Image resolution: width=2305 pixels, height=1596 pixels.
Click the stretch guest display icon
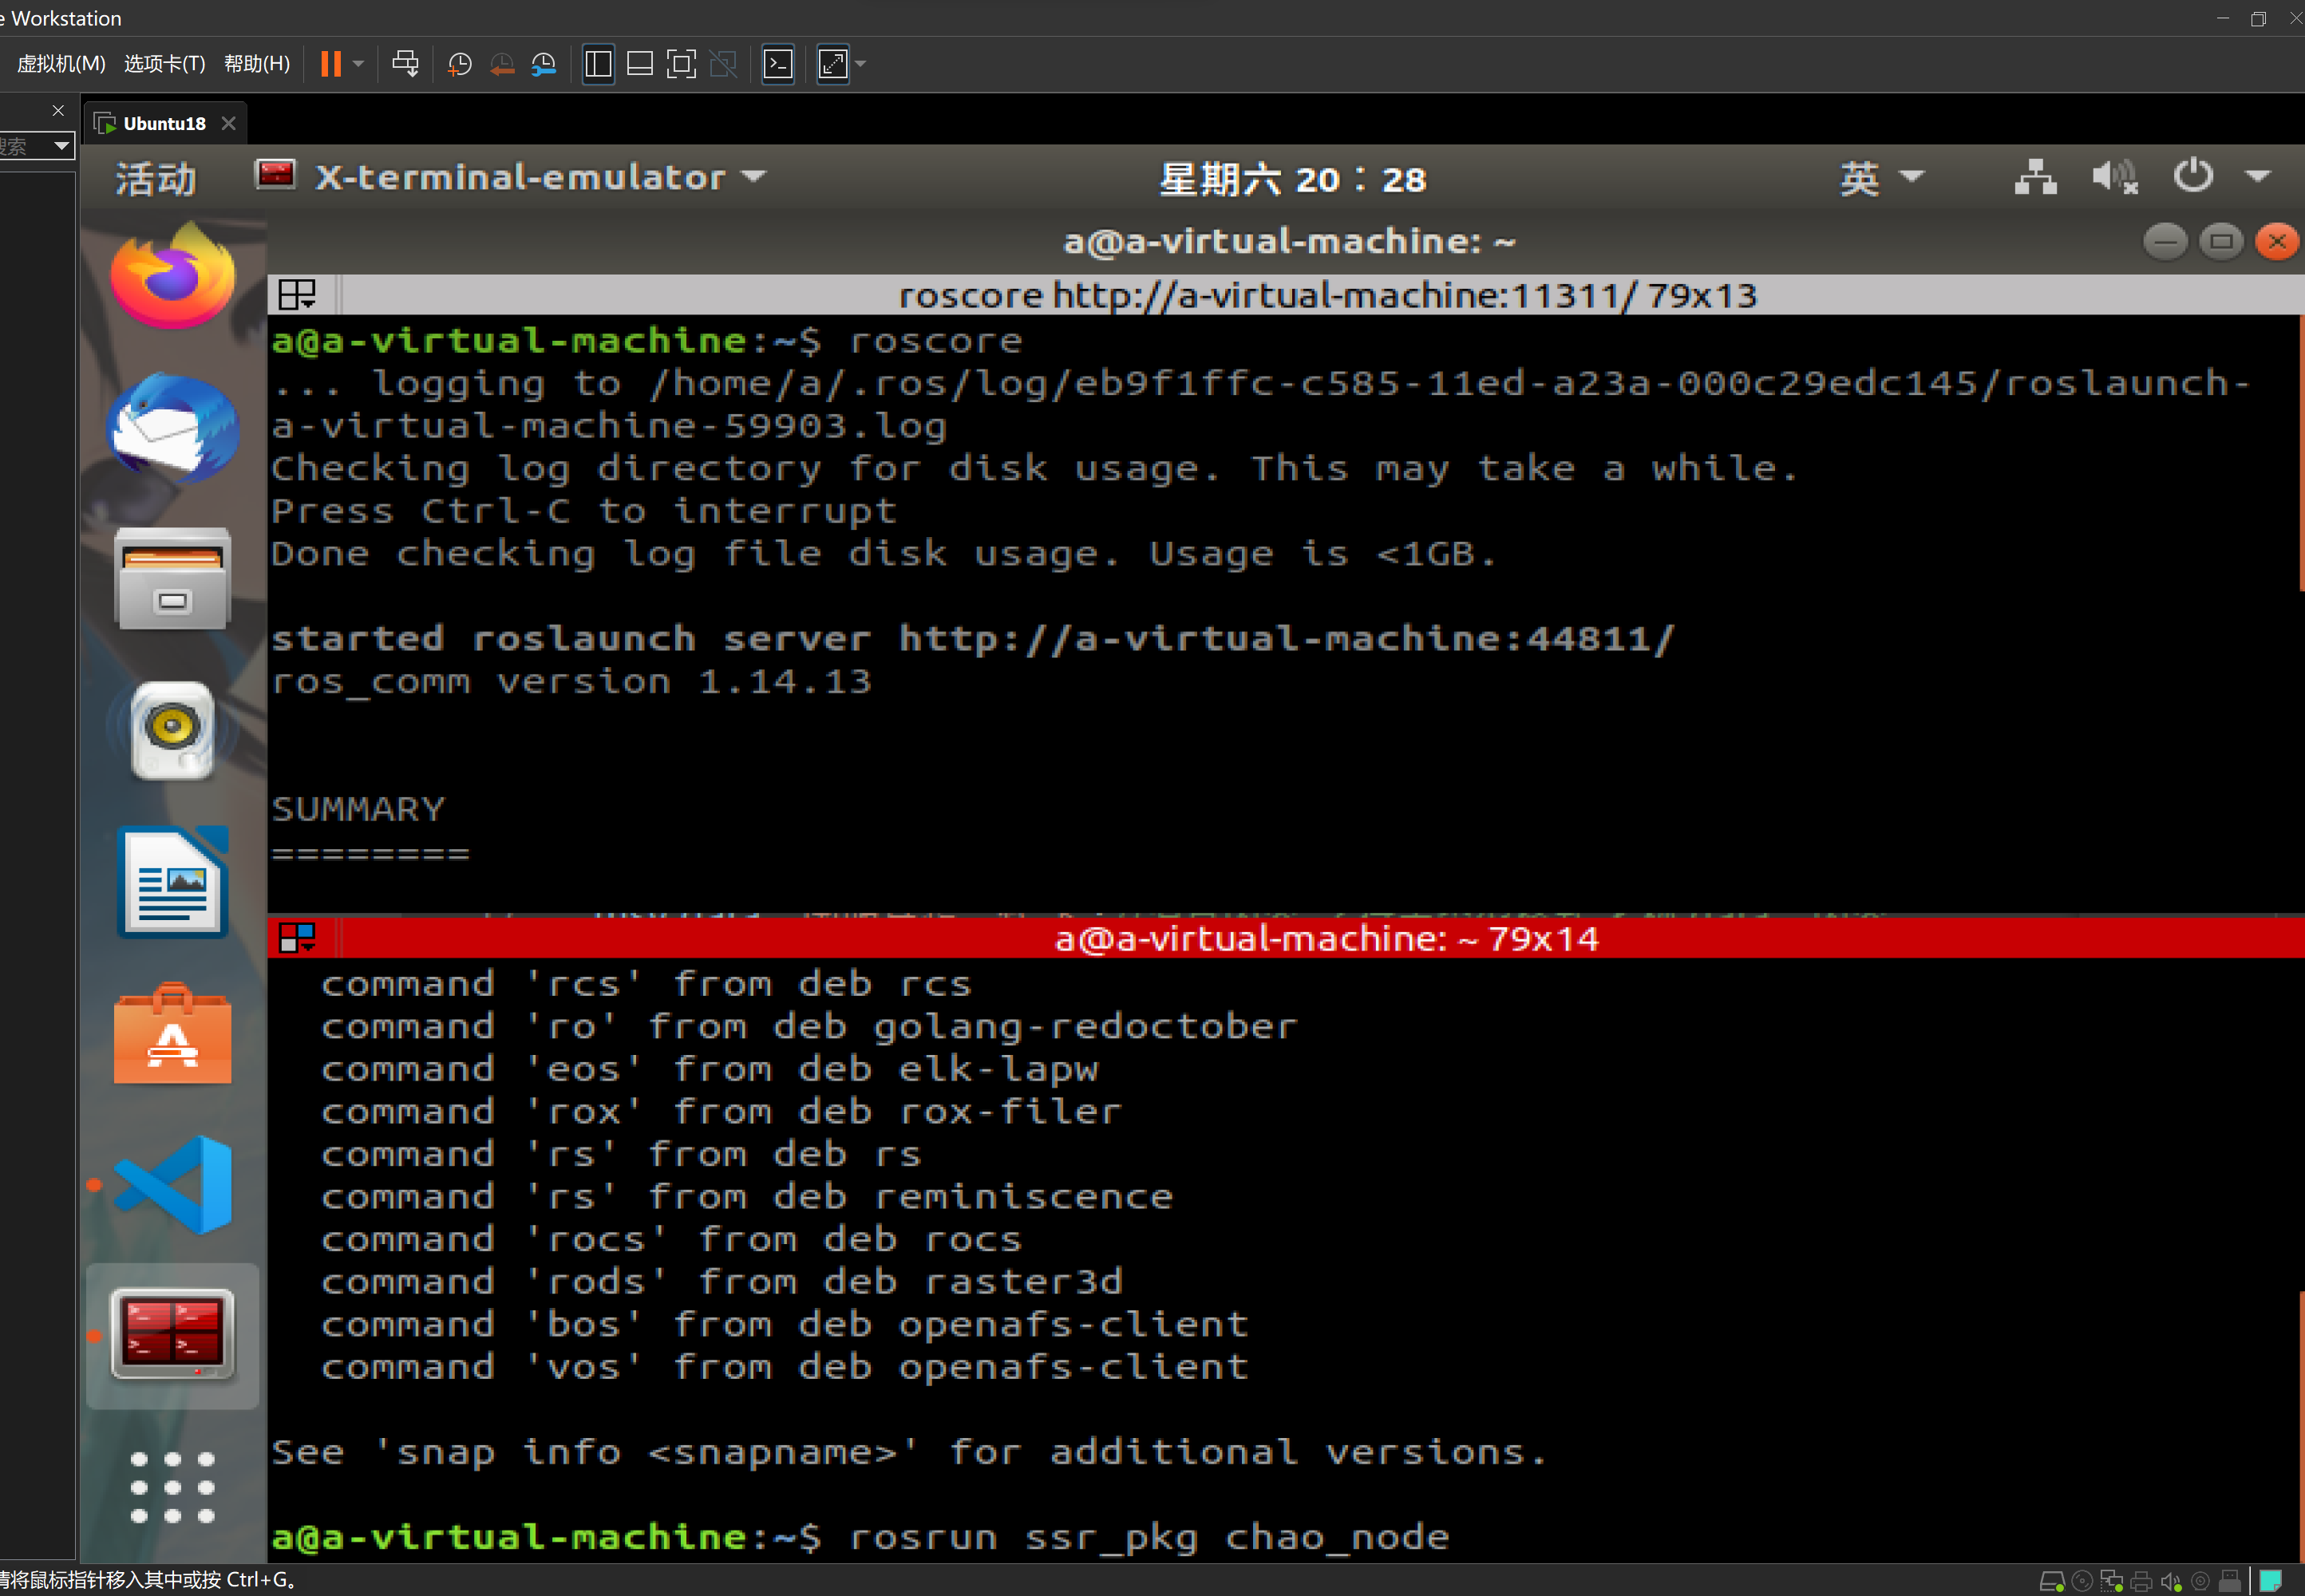[x=833, y=64]
